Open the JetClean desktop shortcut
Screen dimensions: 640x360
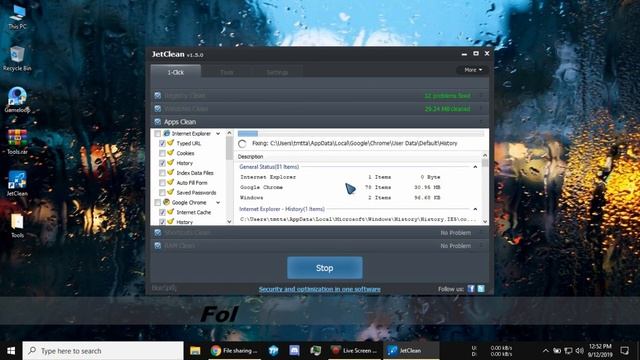click(17, 184)
